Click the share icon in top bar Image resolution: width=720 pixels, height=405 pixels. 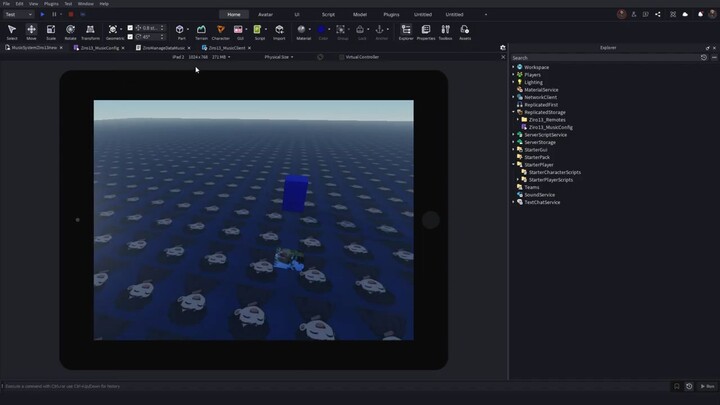click(658, 14)
